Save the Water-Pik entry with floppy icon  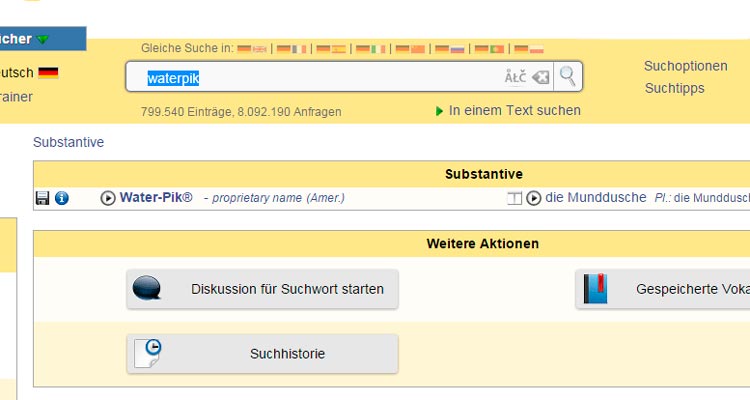pos(43,198)
